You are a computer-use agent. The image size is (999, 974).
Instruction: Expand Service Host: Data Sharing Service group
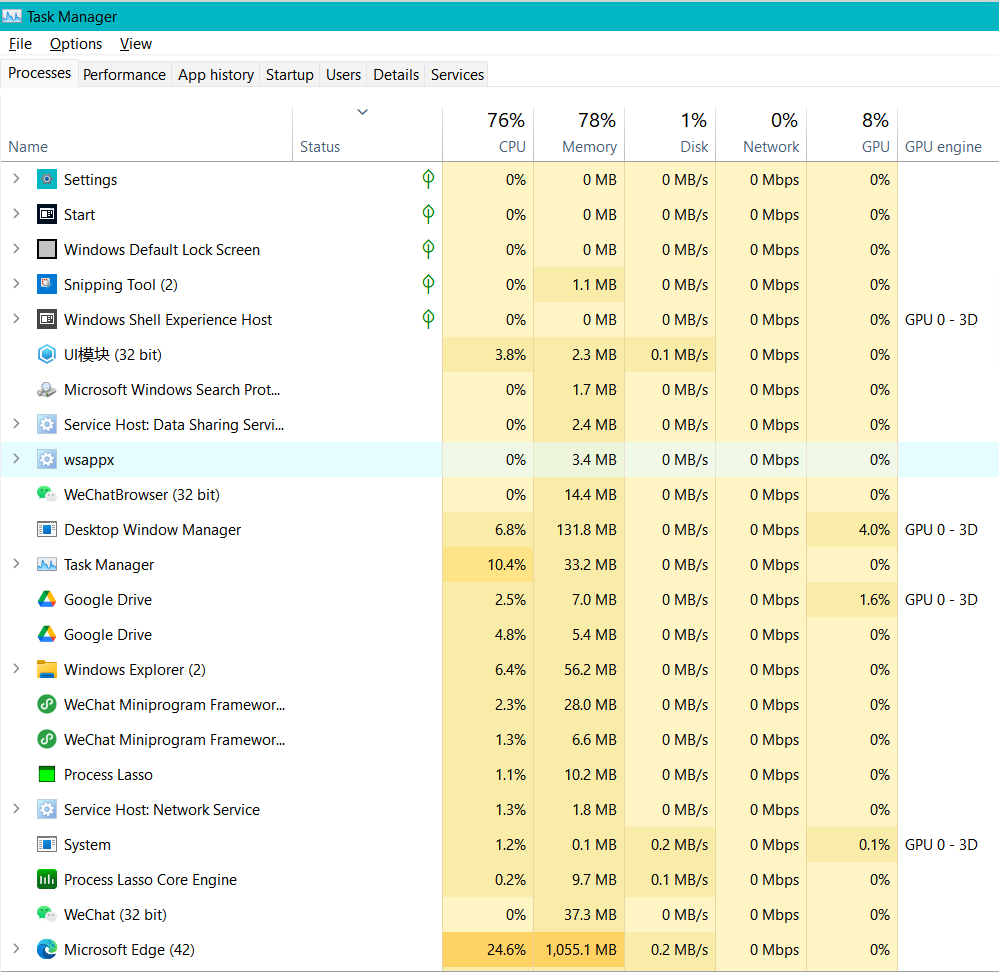pyautogui.click(x=17, y=424)
